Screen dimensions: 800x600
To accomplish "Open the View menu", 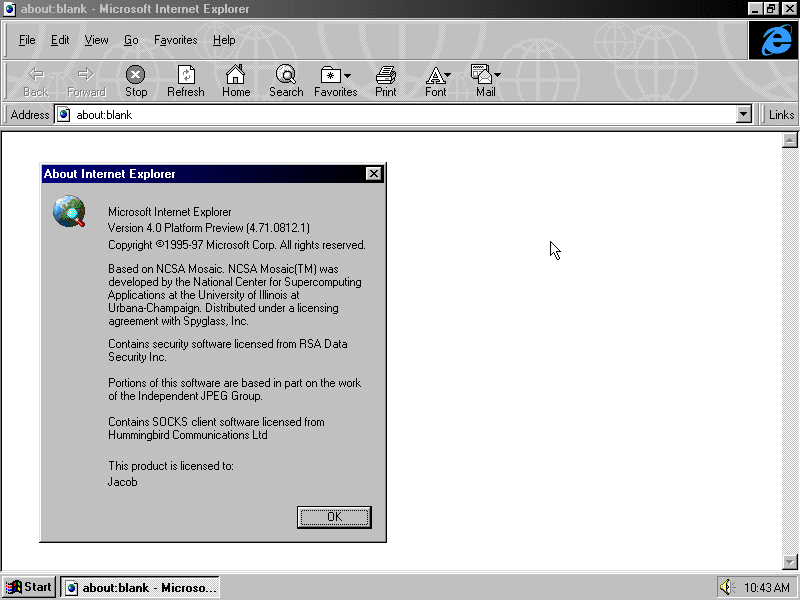I will coord(96,40).
